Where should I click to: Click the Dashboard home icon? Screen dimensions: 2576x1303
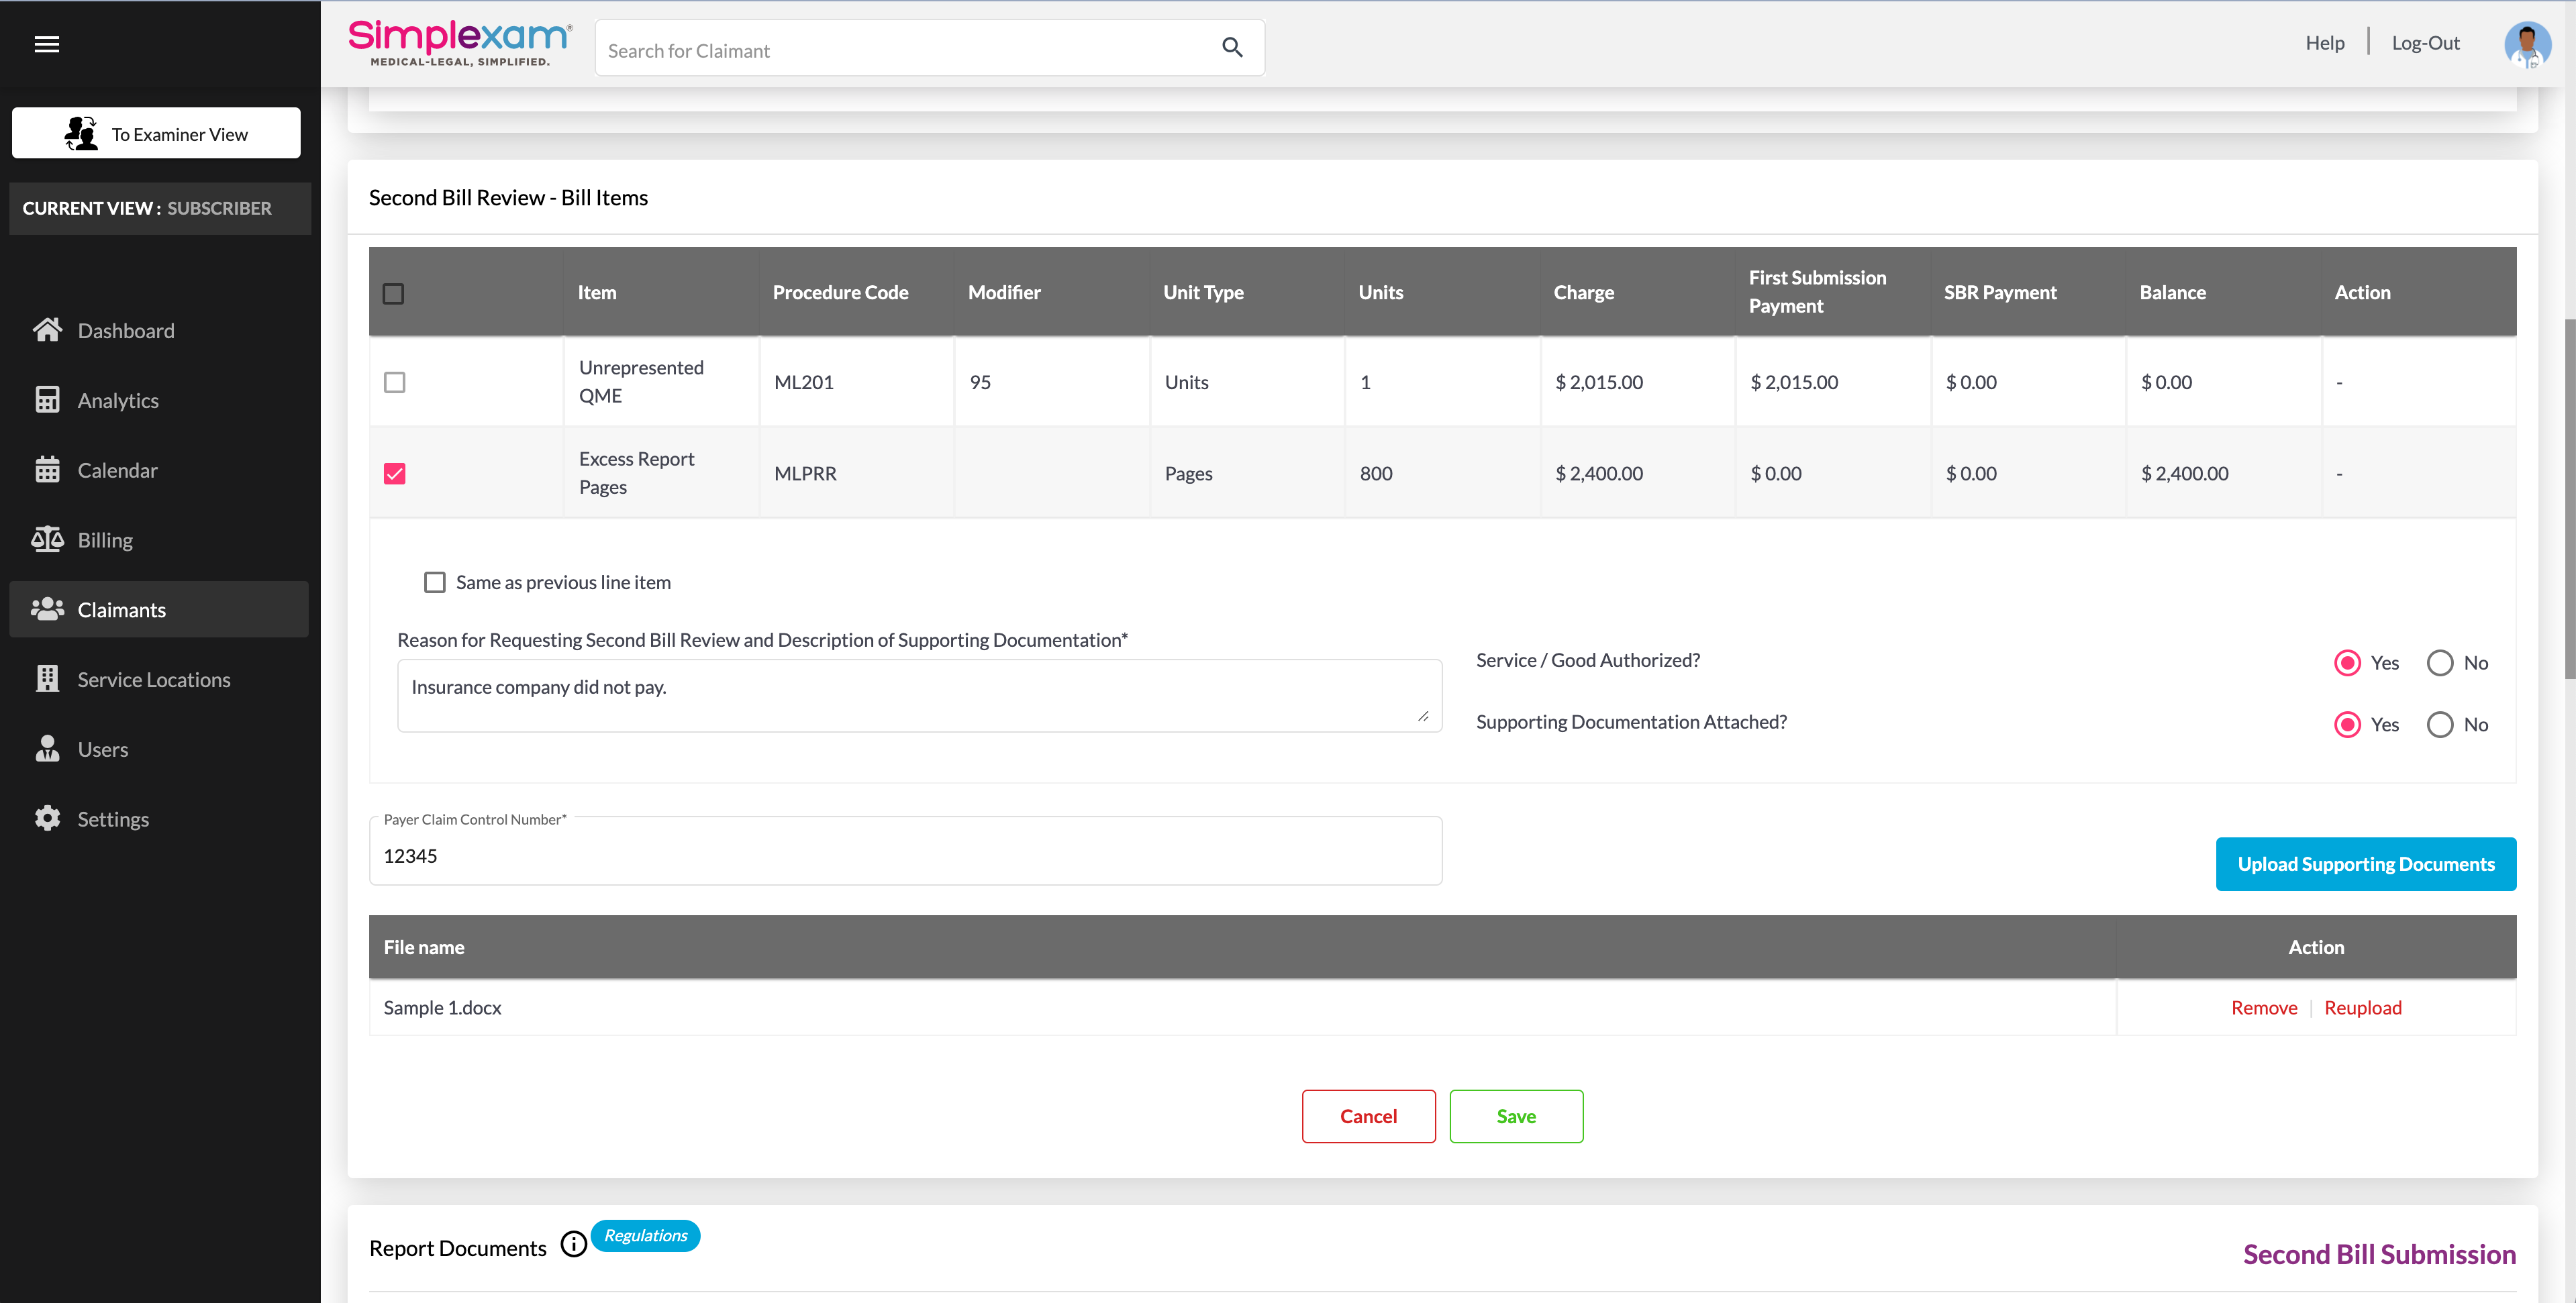pyautogui.click(x=47, y=330)
